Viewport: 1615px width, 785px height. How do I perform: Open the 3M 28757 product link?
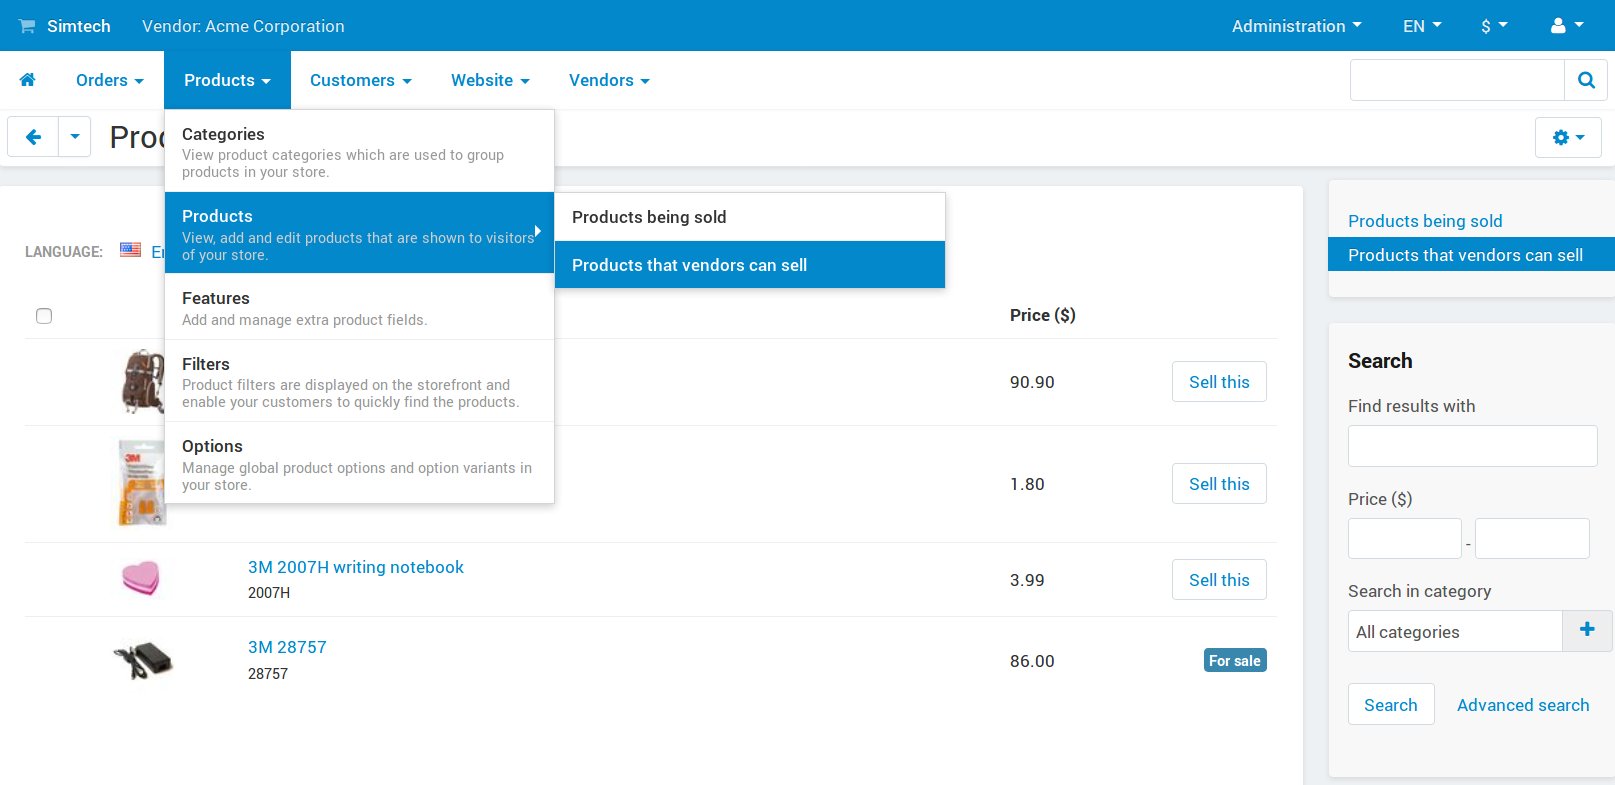pos(287,647)
